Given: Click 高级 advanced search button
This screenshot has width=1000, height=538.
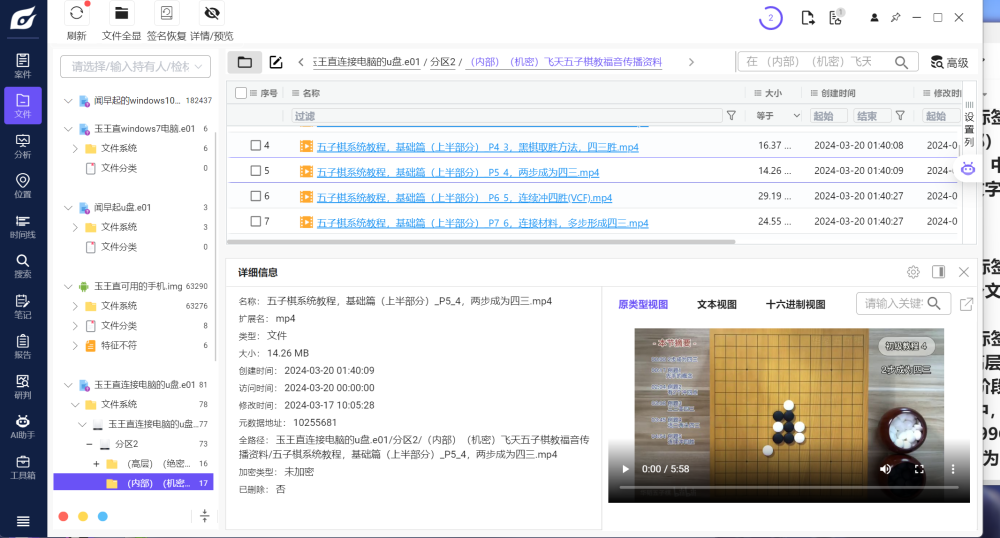Looking at the screenshot, I should coord(948,62).
